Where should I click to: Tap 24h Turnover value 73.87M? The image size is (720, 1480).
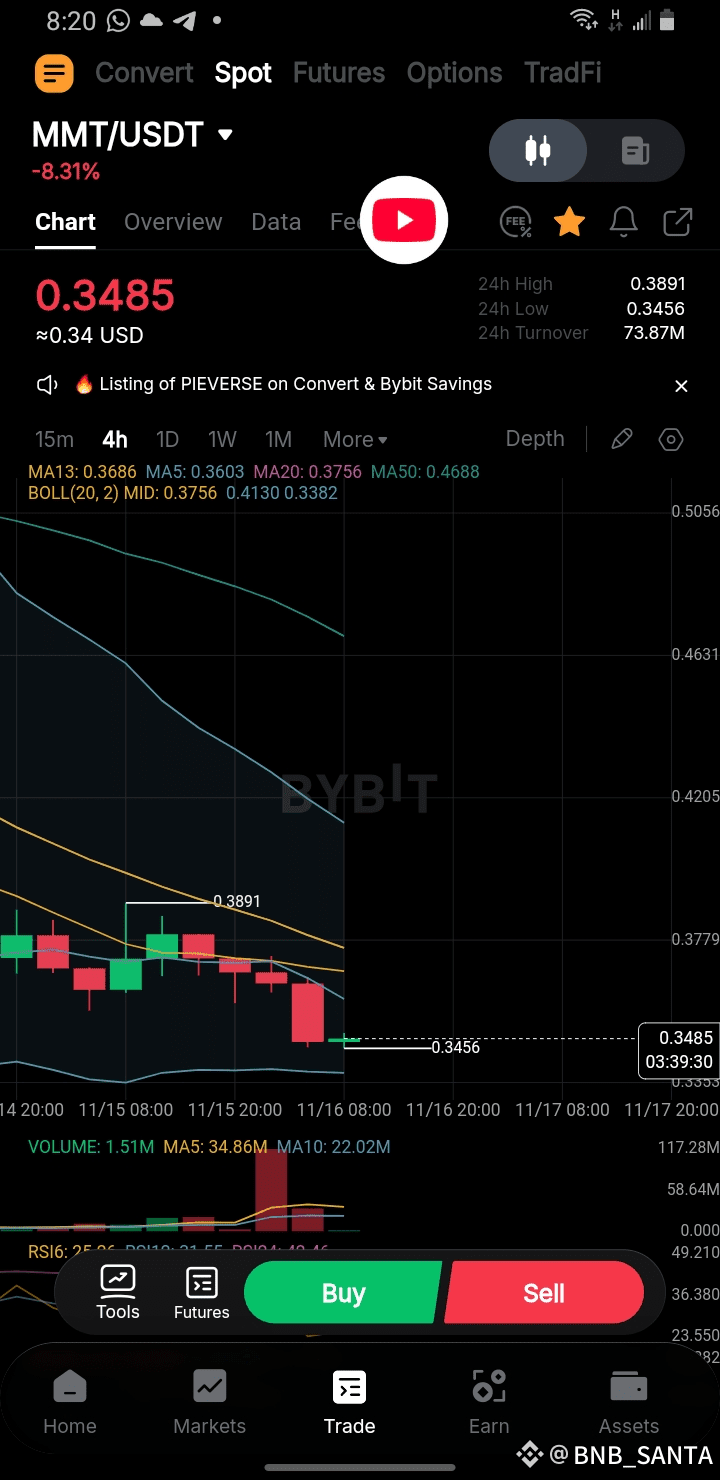tap(654, 333)
